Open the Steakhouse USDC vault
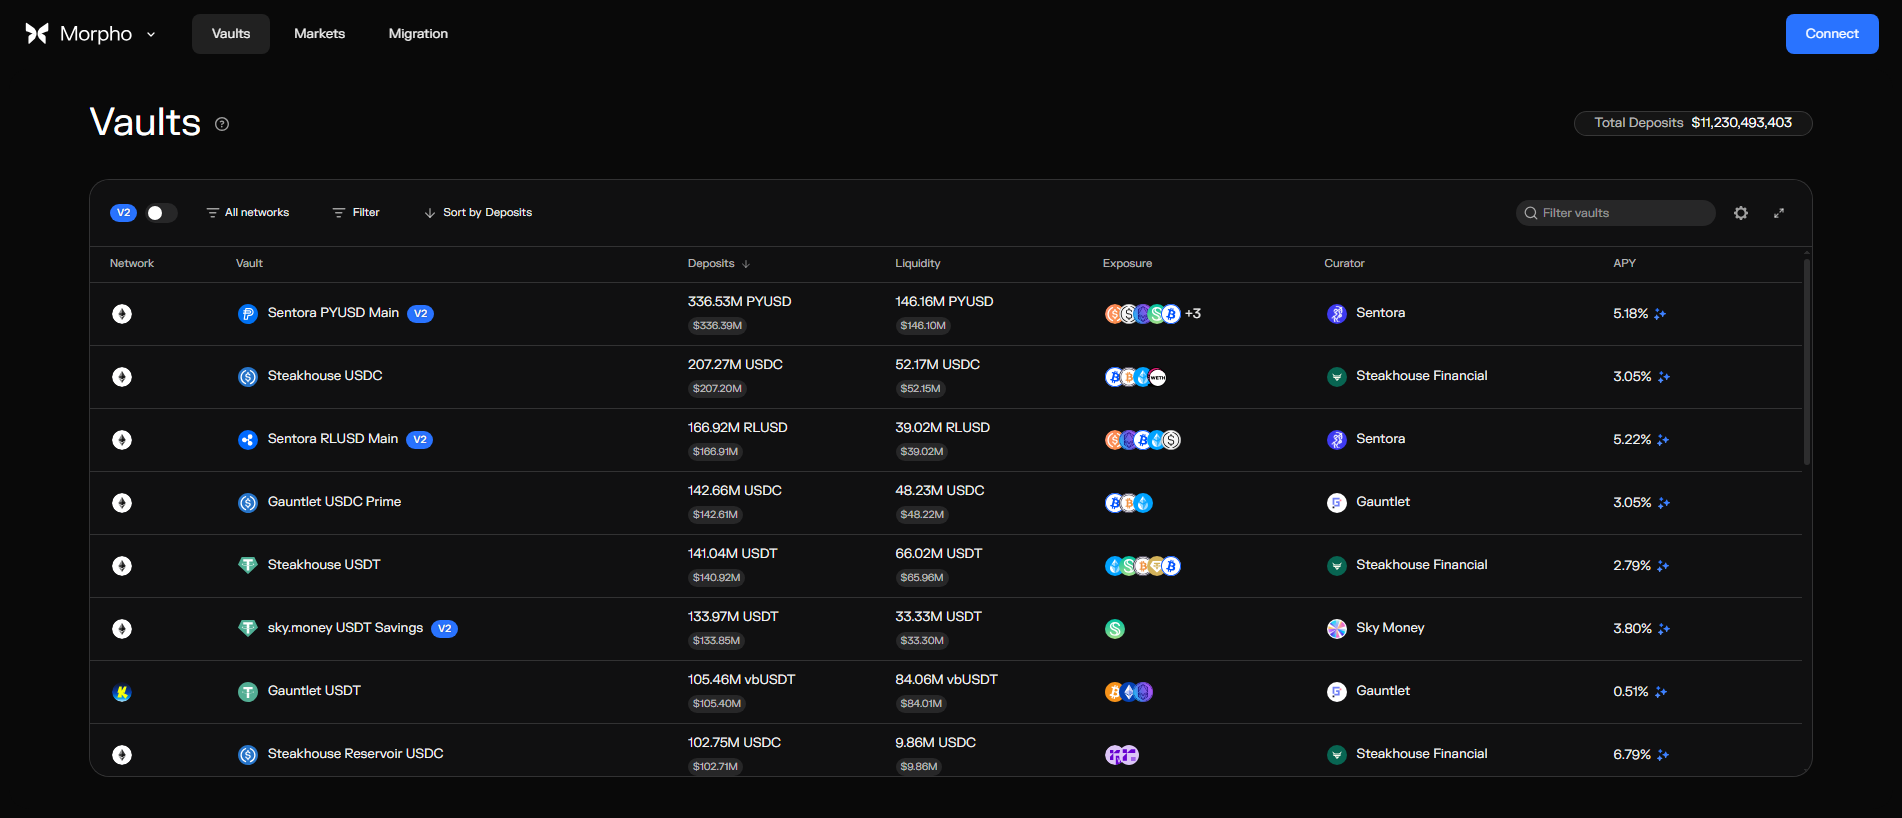The height and width of the screenshot is (818, 1902). 325,376
